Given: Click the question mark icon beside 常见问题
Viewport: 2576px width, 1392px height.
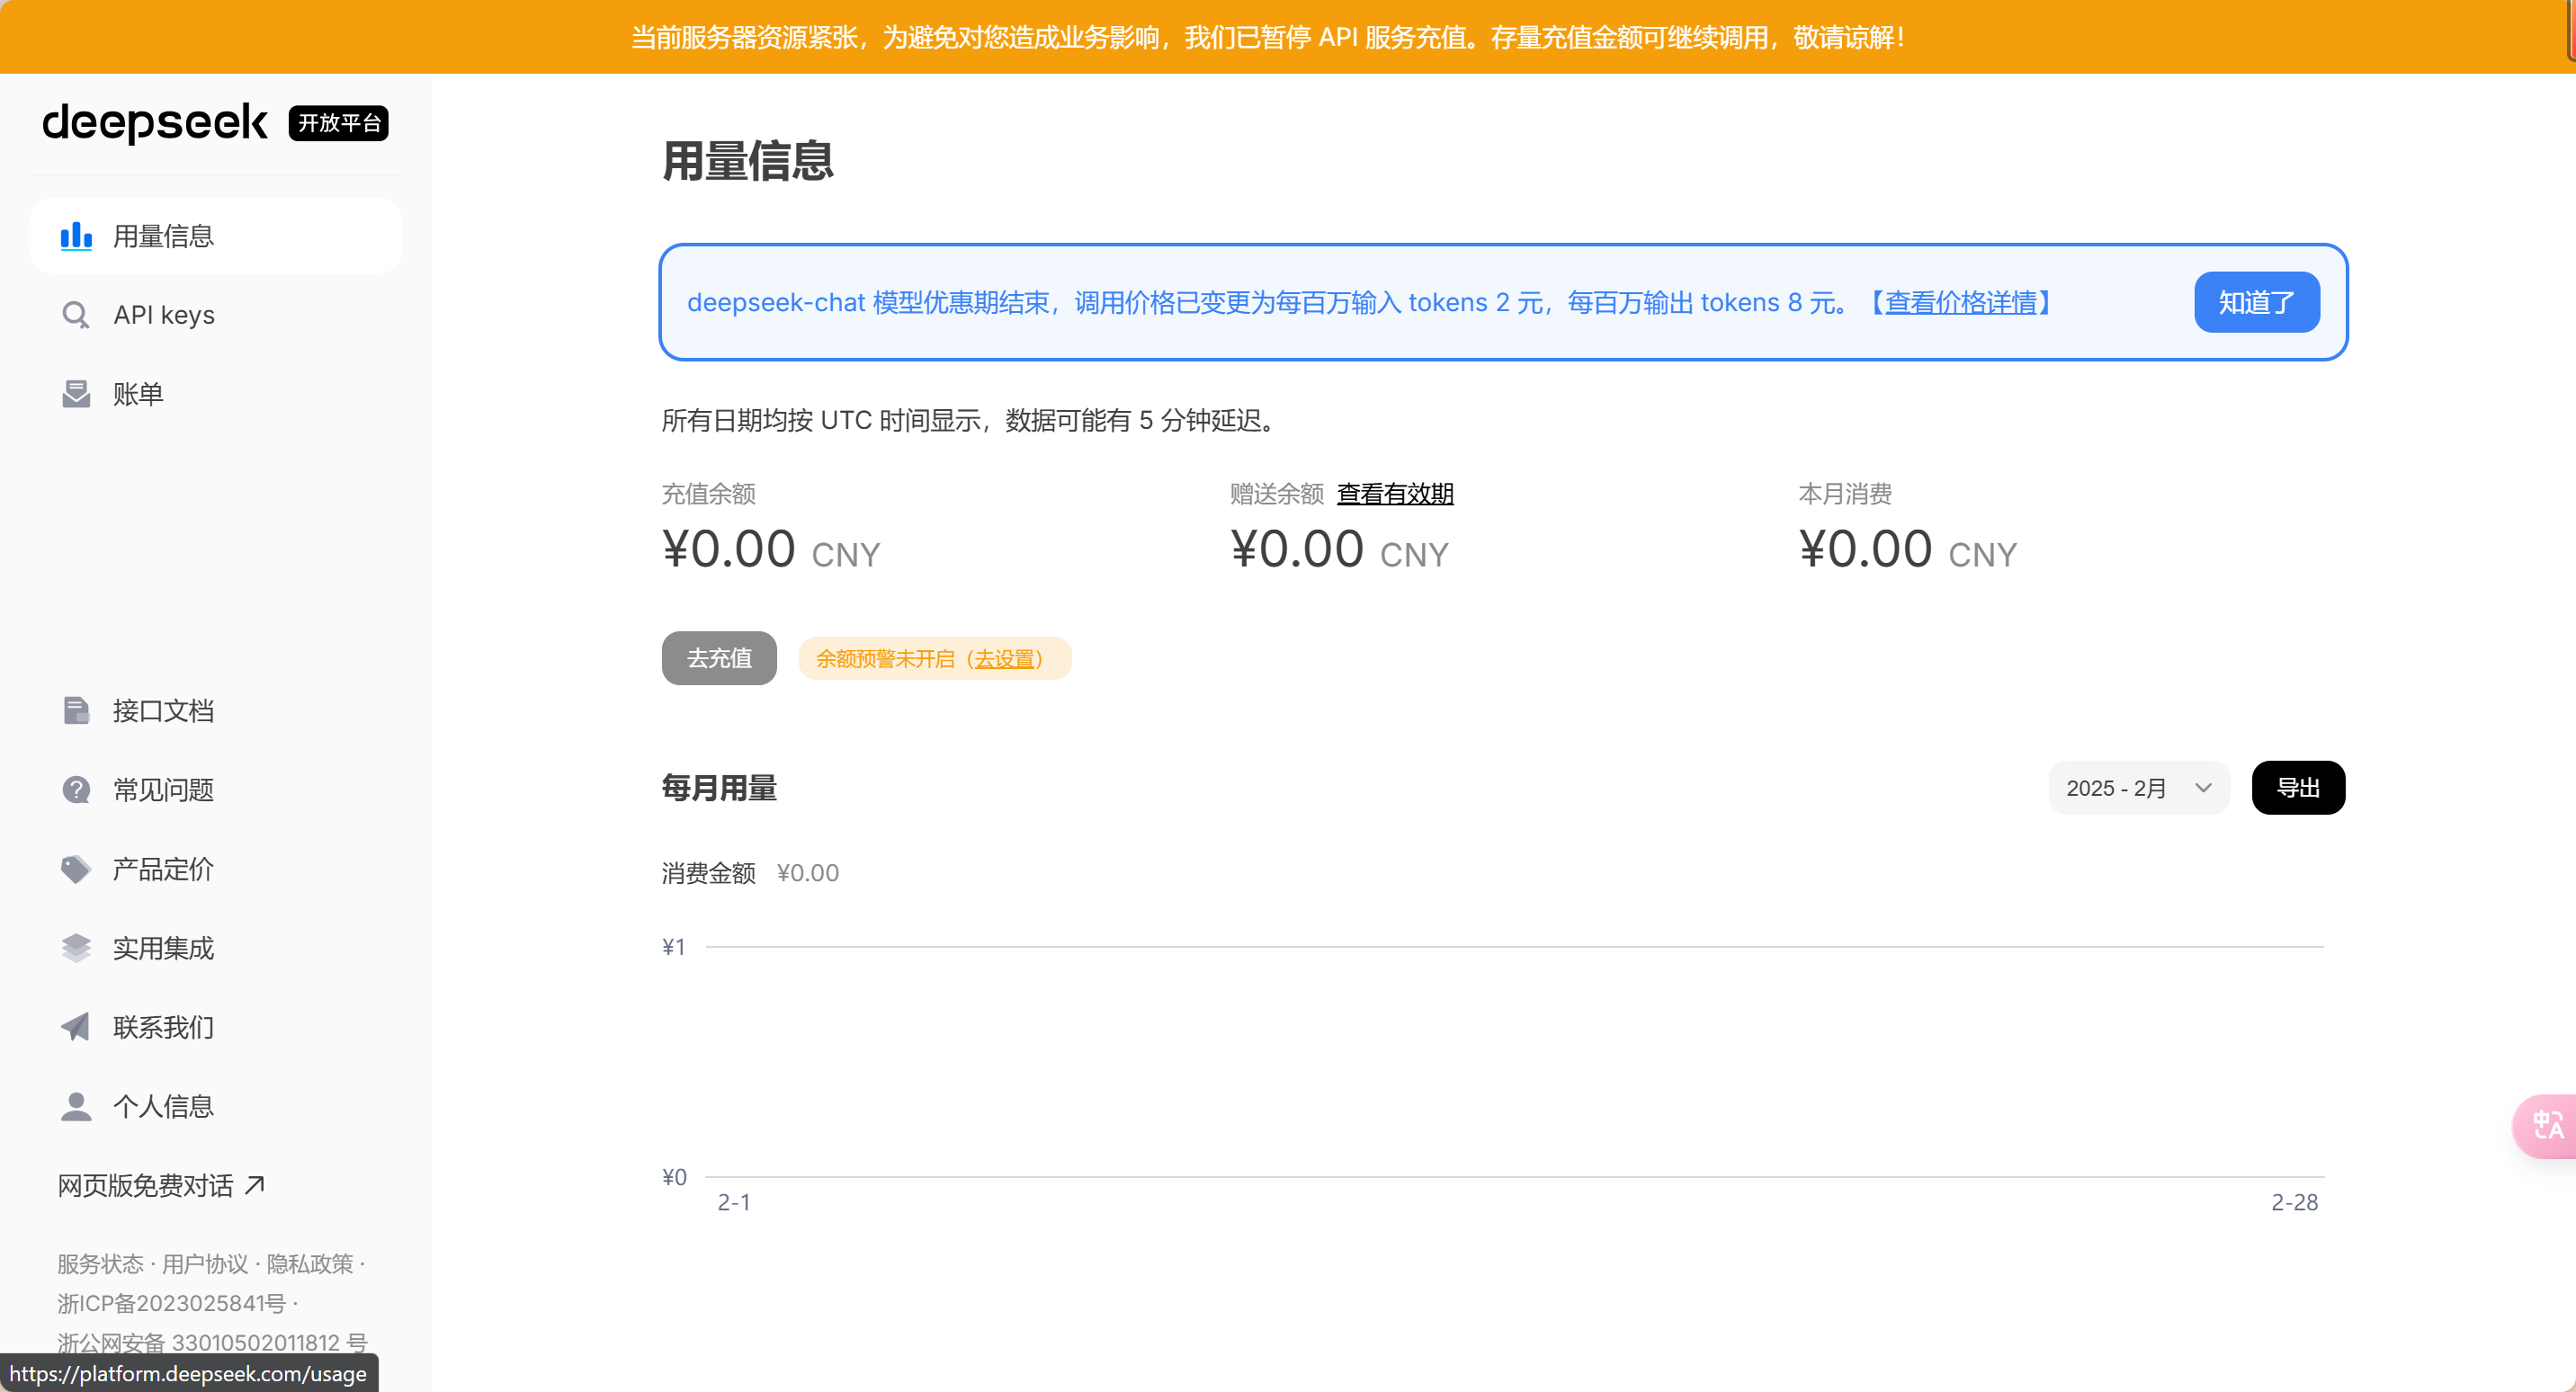Looking at the screenshot, I should pos(76,790).
